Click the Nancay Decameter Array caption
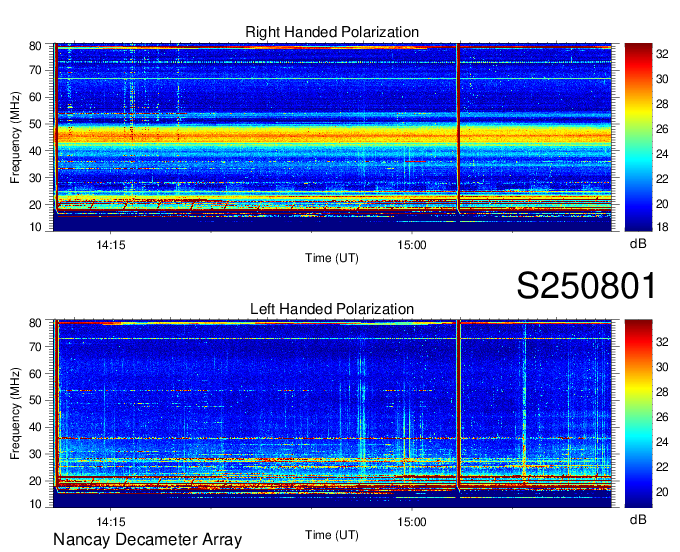This screenshot has width=680, height=552. pos(147,540)
